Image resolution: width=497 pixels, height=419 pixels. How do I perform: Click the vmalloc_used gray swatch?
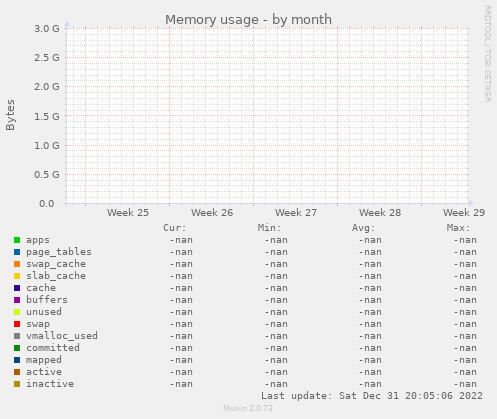(17, 336)
